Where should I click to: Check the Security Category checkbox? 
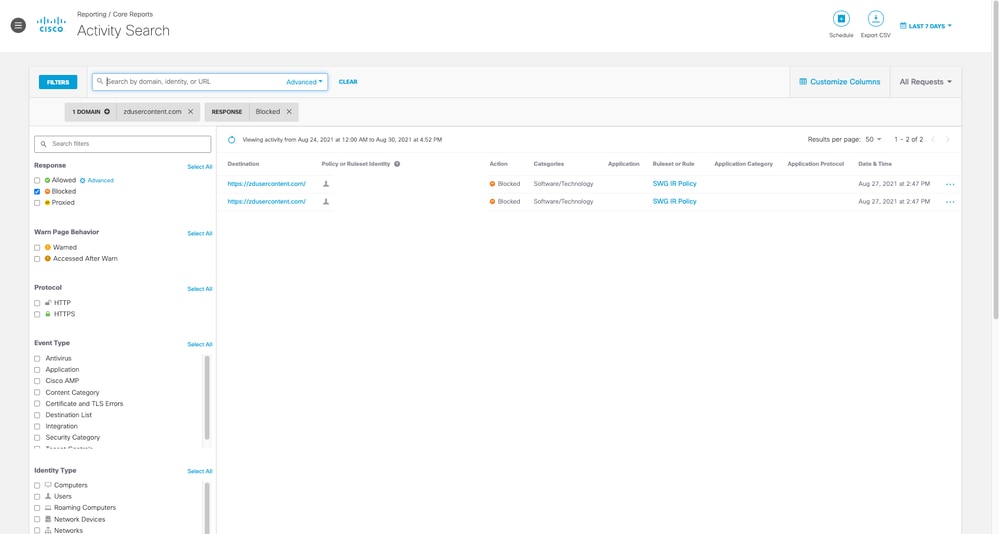pyautogui.click(x=37, y=438)
